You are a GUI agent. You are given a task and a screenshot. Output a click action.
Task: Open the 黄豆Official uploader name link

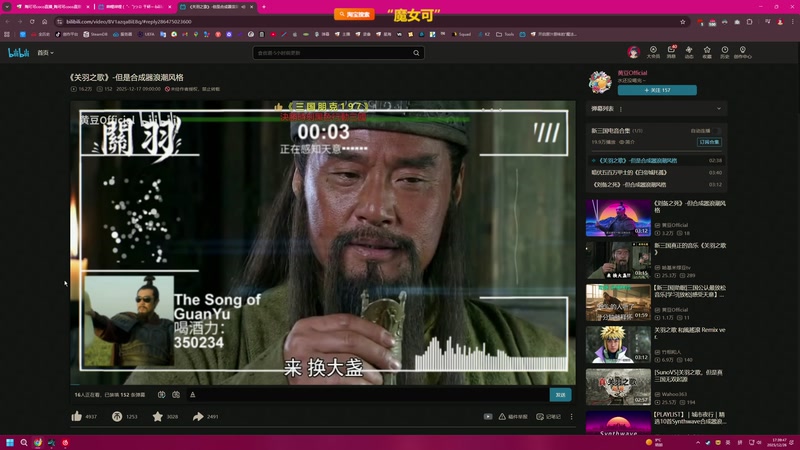[x=632, y=73]
